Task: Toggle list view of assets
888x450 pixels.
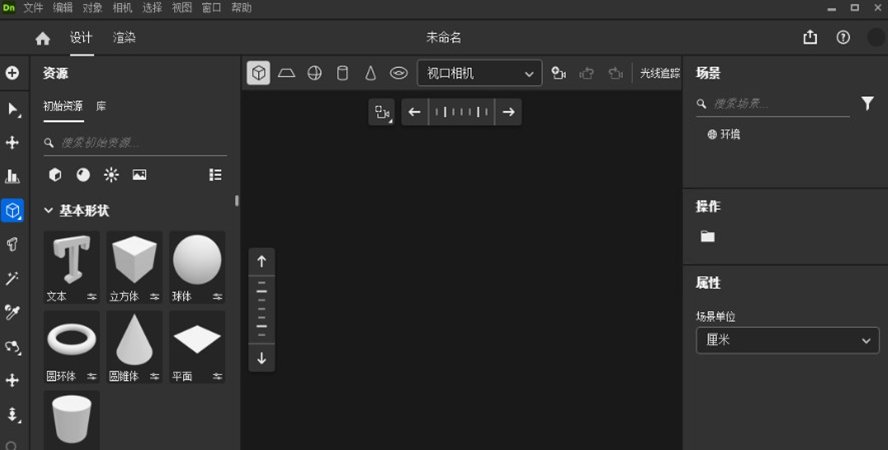Action: [215, 175]
